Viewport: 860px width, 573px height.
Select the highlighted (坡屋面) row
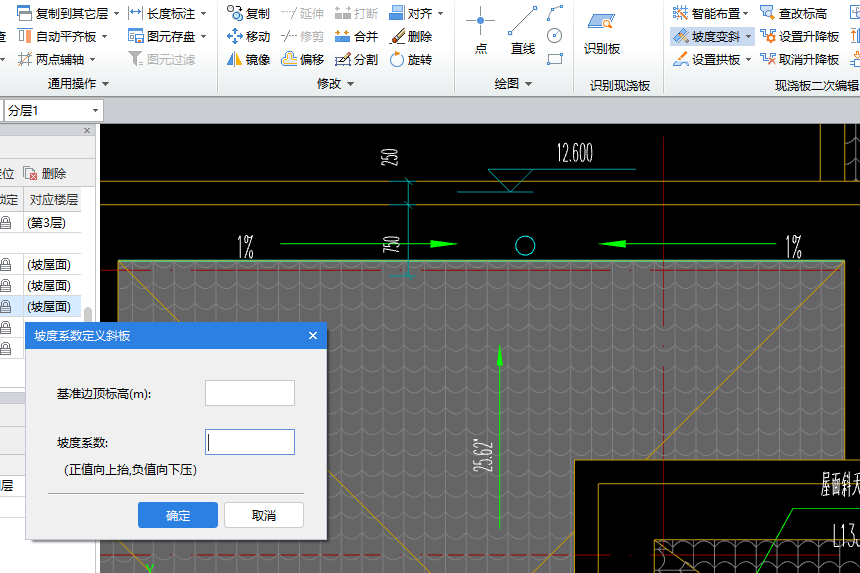[x=39, y=307]
